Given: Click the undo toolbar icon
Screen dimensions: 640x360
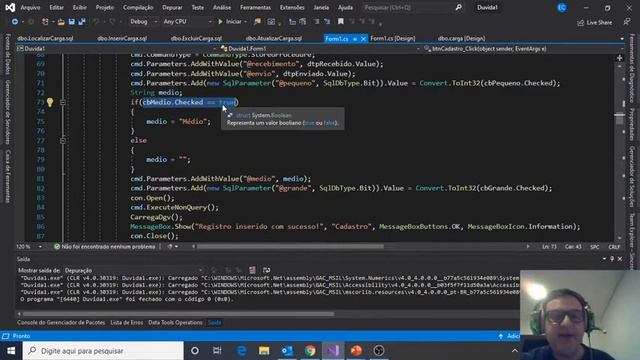Looking at the screenshot, I should click(x=96, y=22).
